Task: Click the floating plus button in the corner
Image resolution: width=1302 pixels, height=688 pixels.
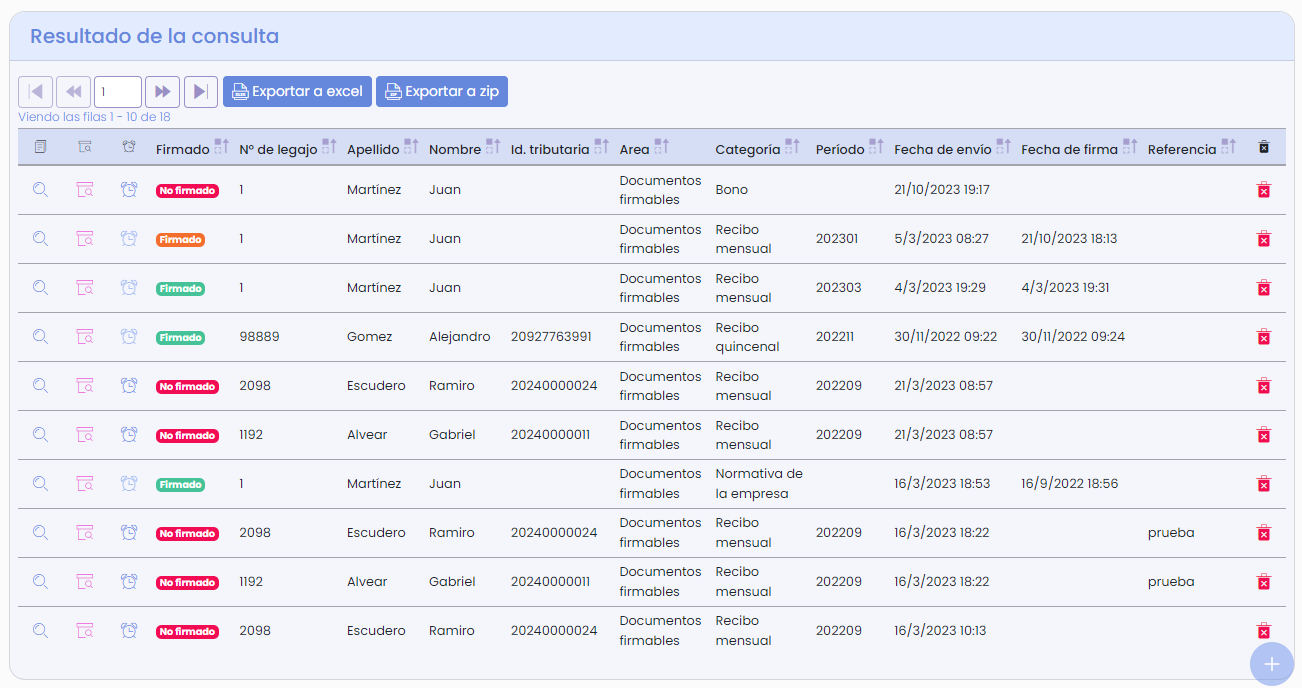Action: [1271, 663]
